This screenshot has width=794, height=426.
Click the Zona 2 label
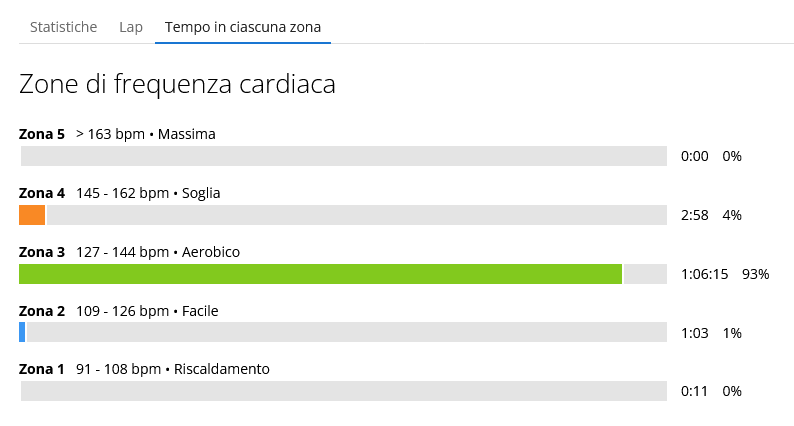42,311
